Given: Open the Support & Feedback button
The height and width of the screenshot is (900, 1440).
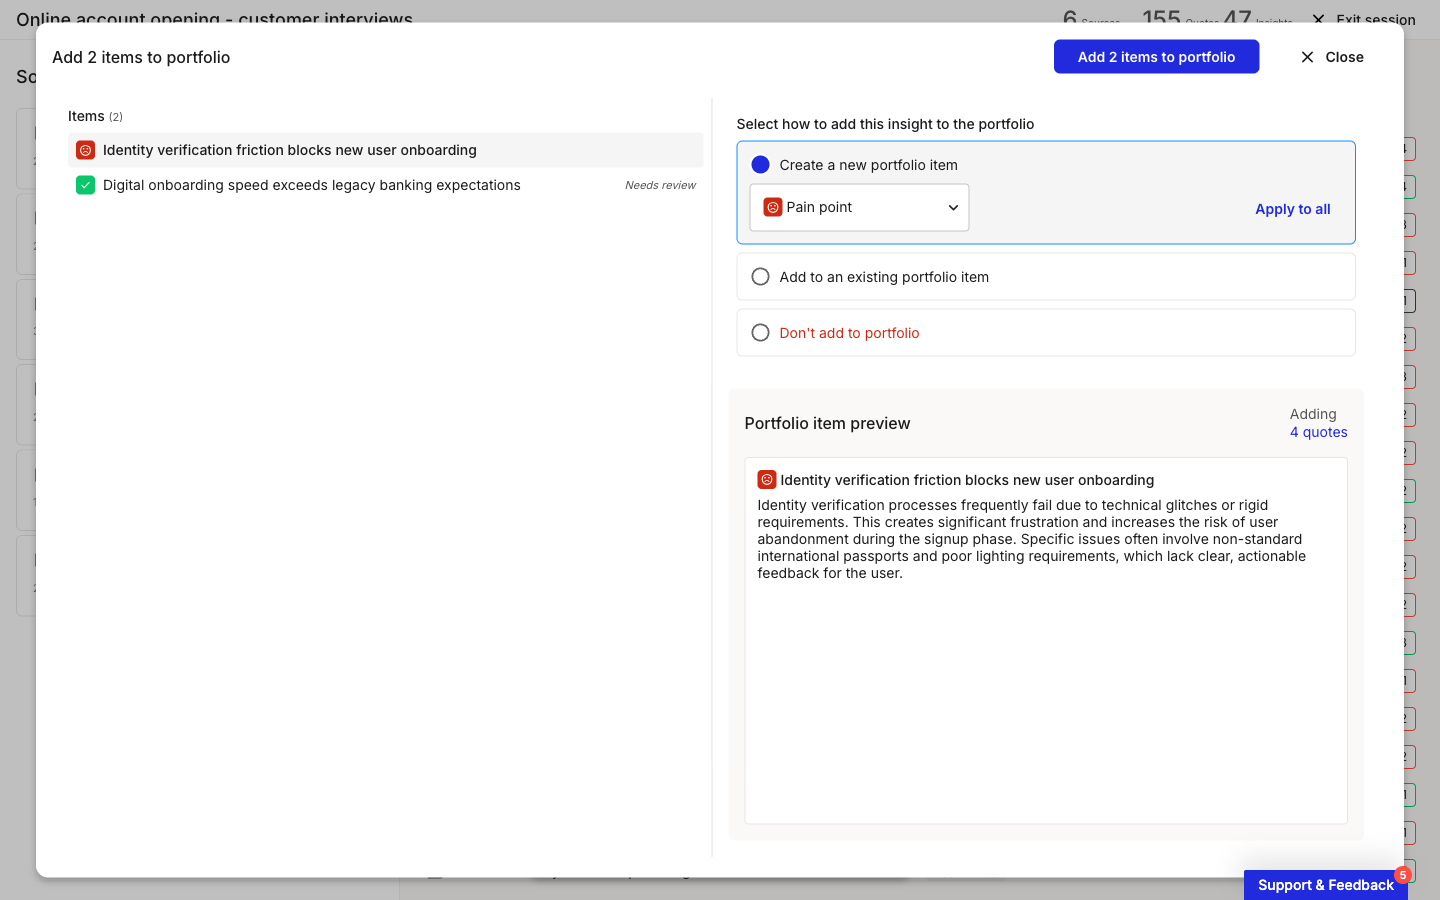Looking at the screenshot, I should click(1325, 885).
